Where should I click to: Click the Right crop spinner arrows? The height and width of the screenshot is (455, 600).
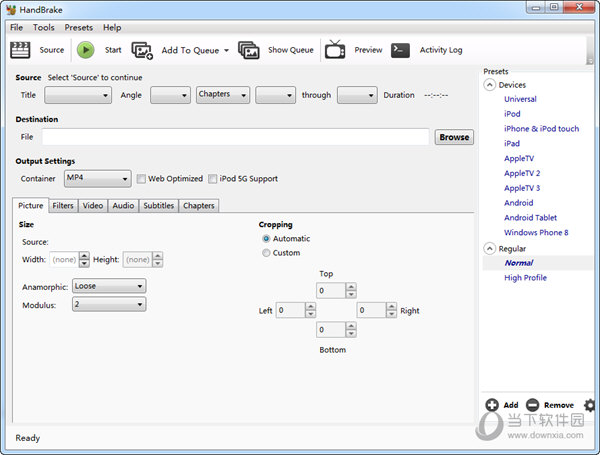click(x=391, y=310)
